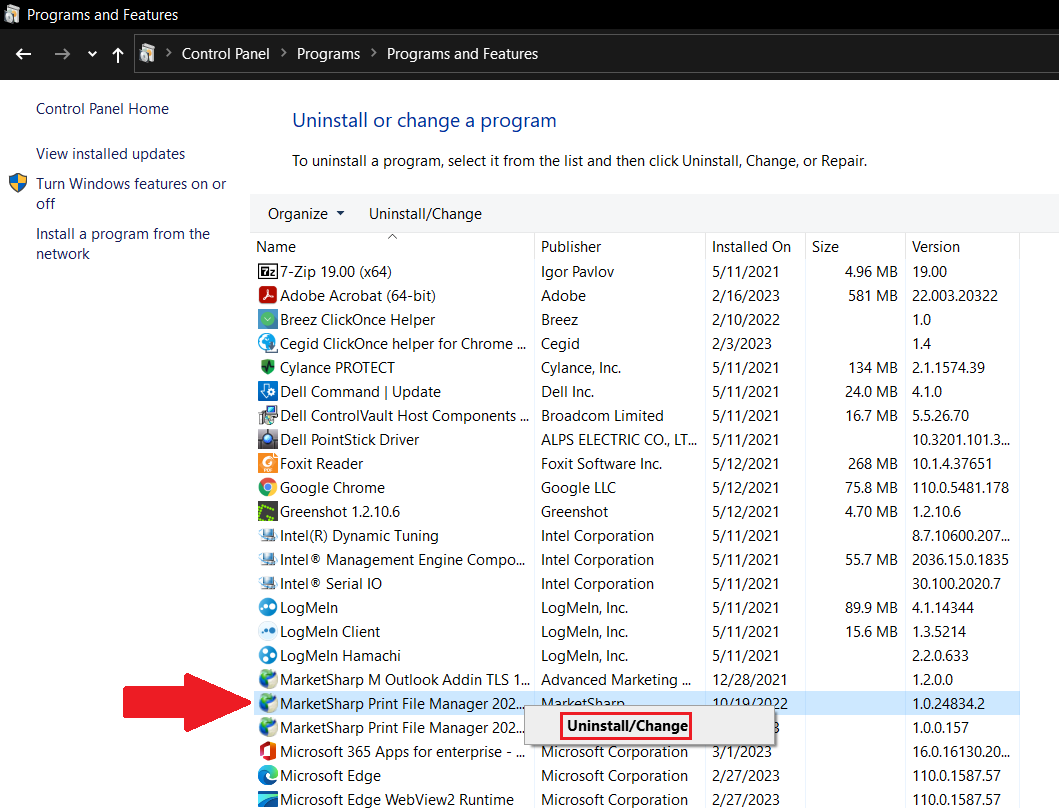Go up one level with up arrow
The width and height of the screenshot is (1059, 808).
tap(118, 55)
